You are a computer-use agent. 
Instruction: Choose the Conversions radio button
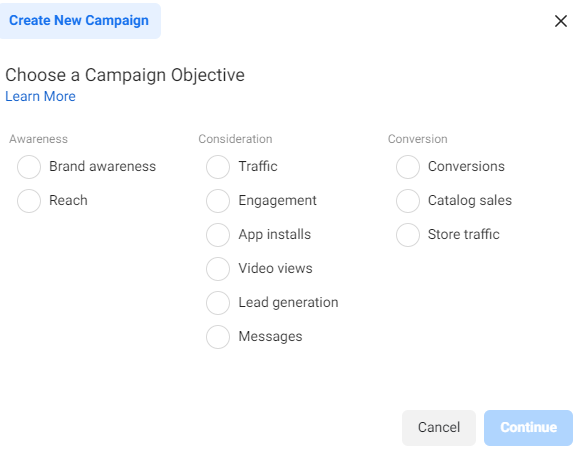(408, 167)
